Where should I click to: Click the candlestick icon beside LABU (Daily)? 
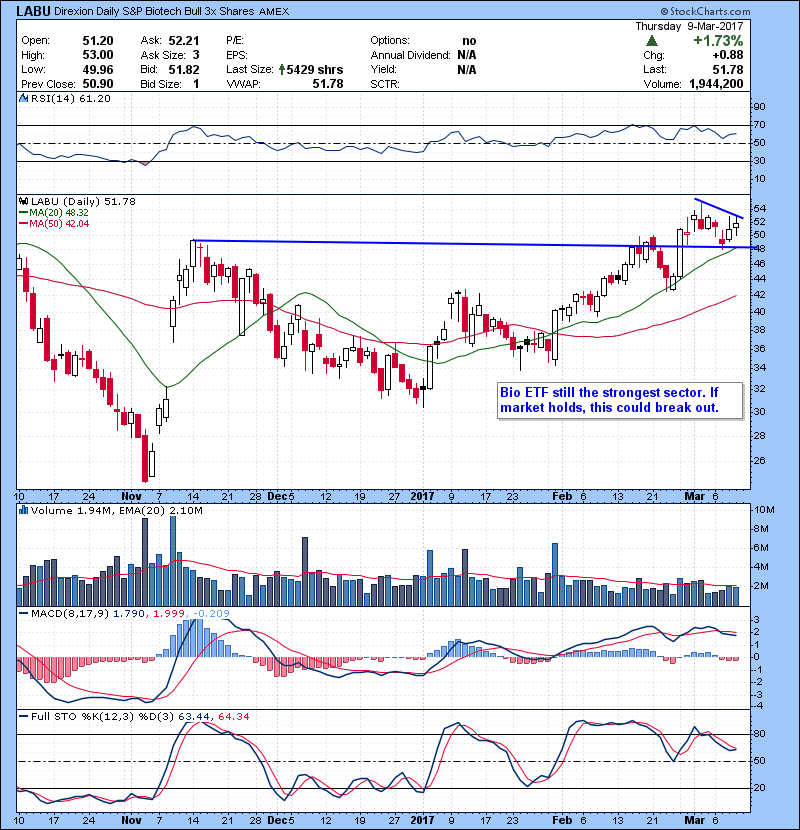(x=23, y=202)
